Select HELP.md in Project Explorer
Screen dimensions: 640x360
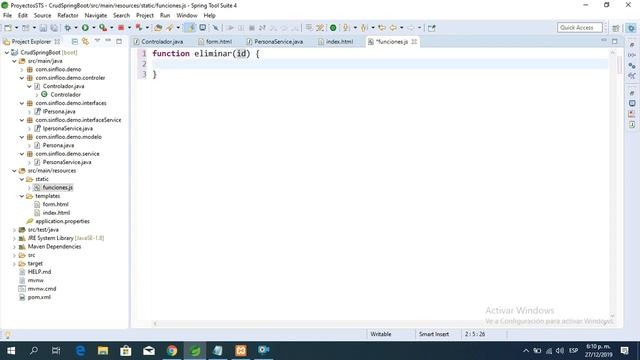coord(39,272)
